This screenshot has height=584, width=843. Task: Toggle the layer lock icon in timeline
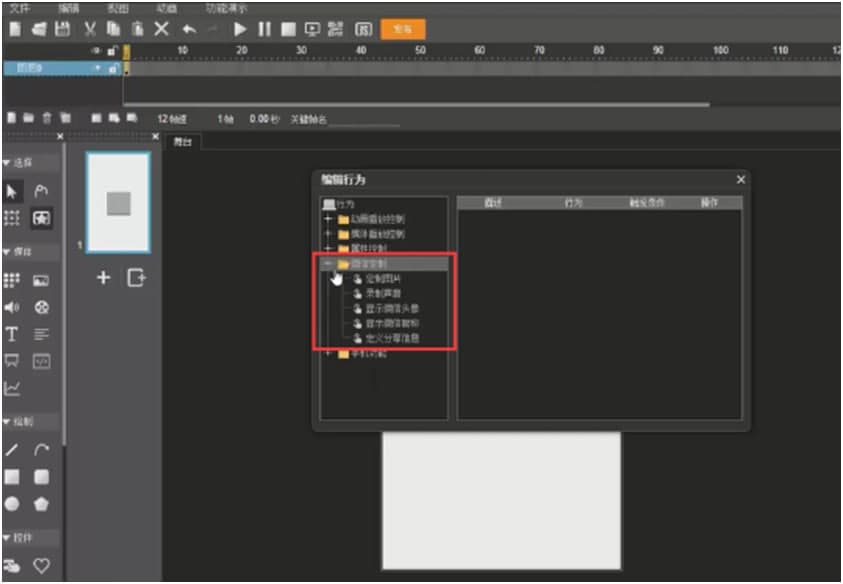coord(113,50)
